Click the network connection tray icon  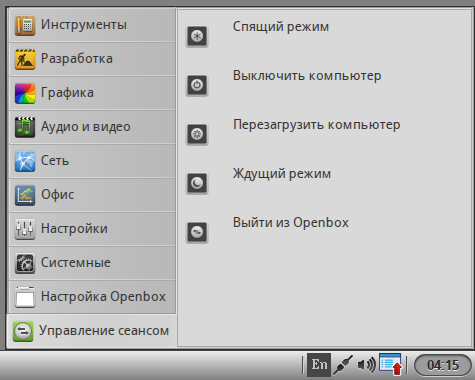tap(343, 365)
